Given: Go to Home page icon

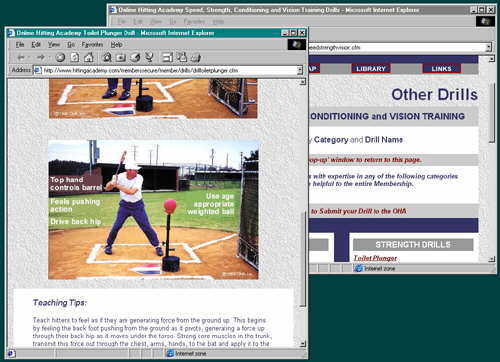Looking at the screenshot, I should coord(89,57).
